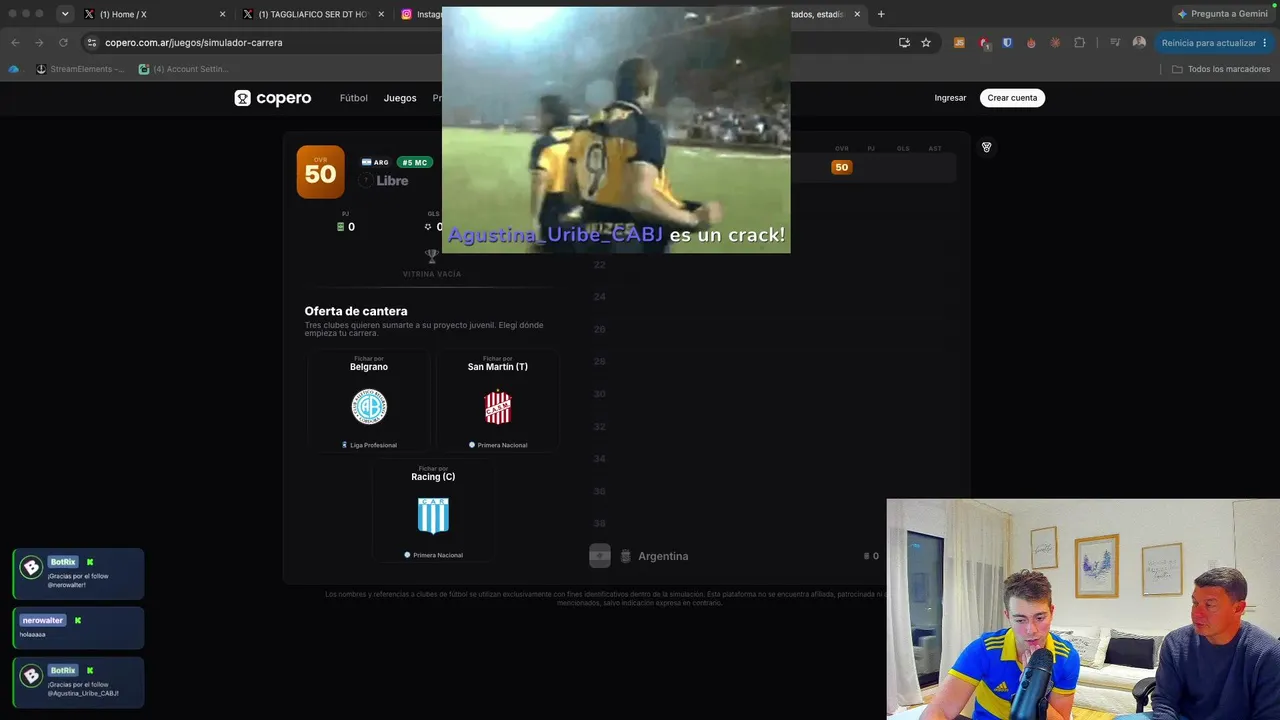Click the Ingresar link
1280x720 pixels.
[x=950, y=98]
